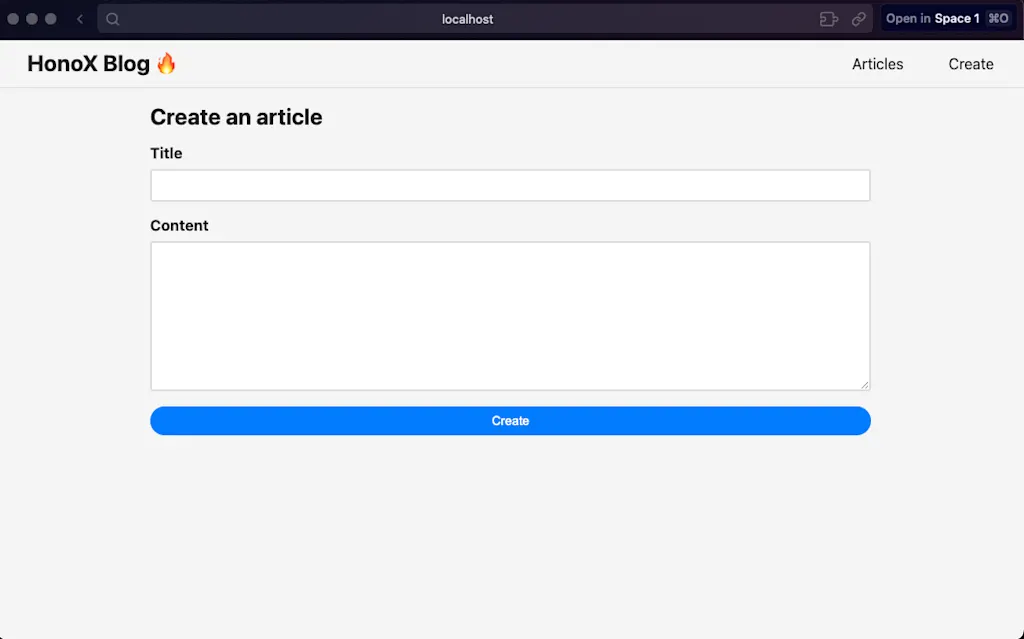Click the Create an article heading
This screenshot has height=639, width=1024.
pos(236,117)
